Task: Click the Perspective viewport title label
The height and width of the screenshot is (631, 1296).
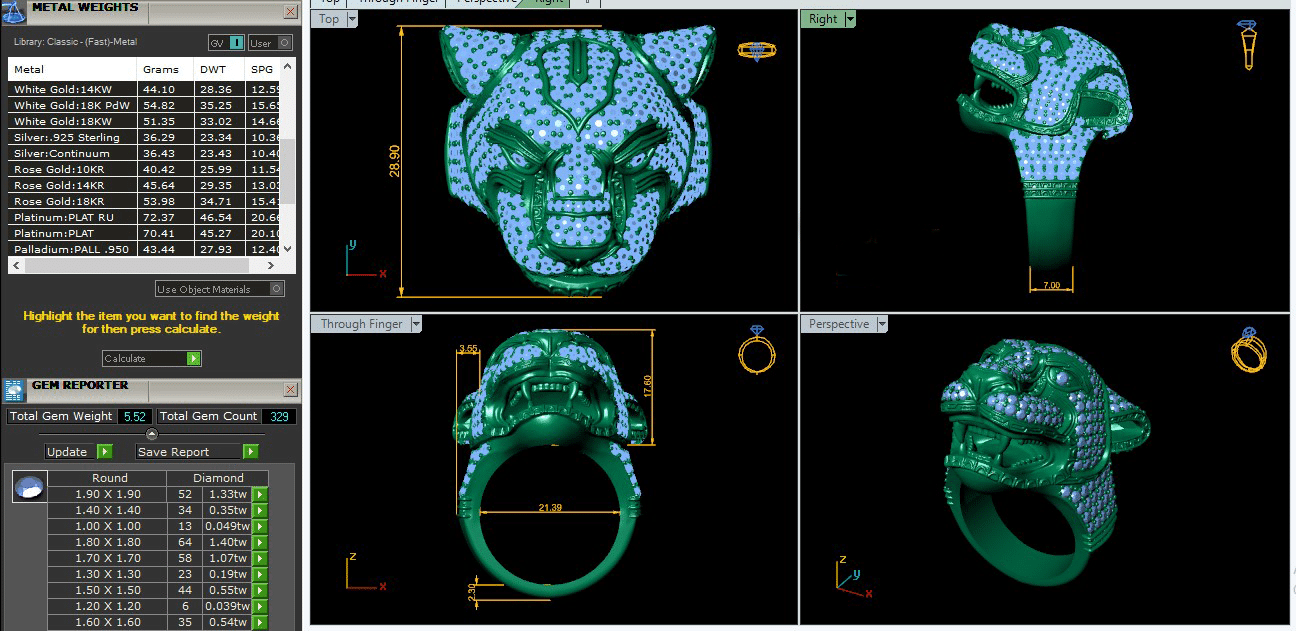Action: [x=839, y=324]
